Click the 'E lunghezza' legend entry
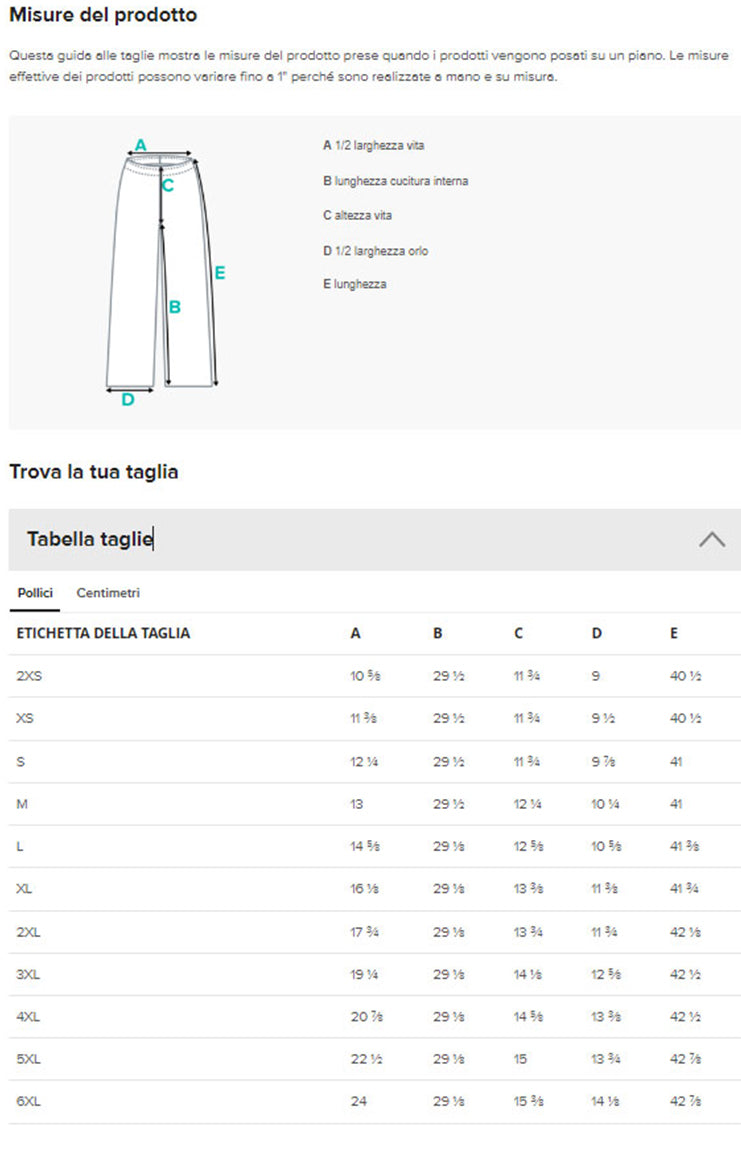741x1151 pixels. [354, 285]
